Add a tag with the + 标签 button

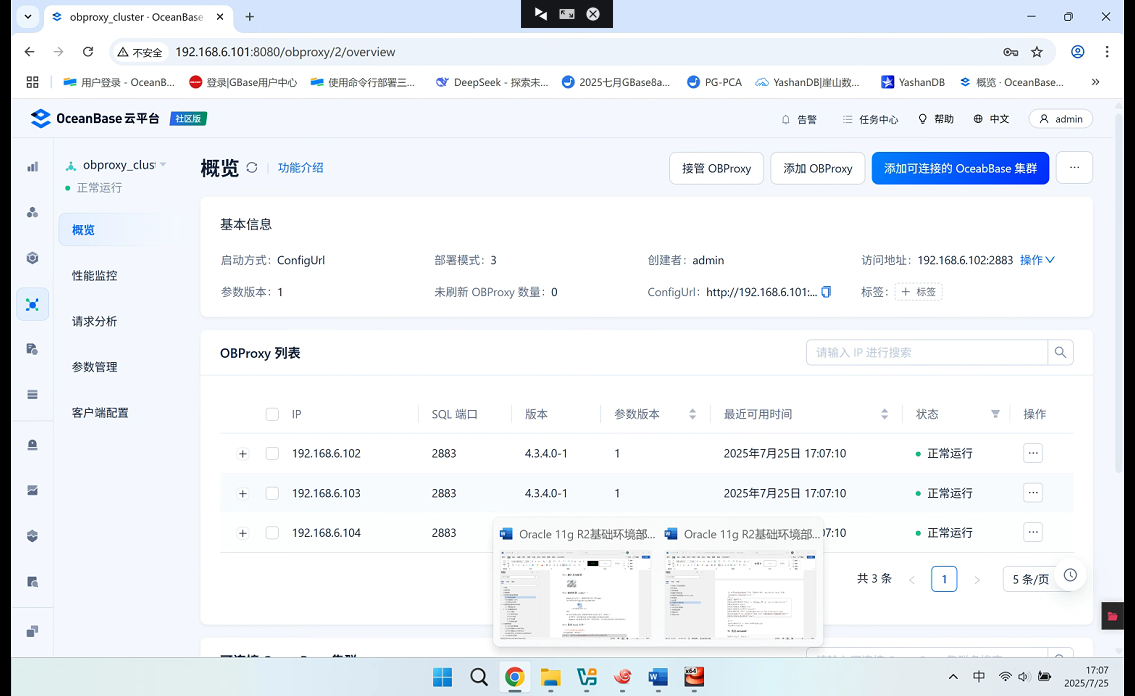click(x=919, y=292)
